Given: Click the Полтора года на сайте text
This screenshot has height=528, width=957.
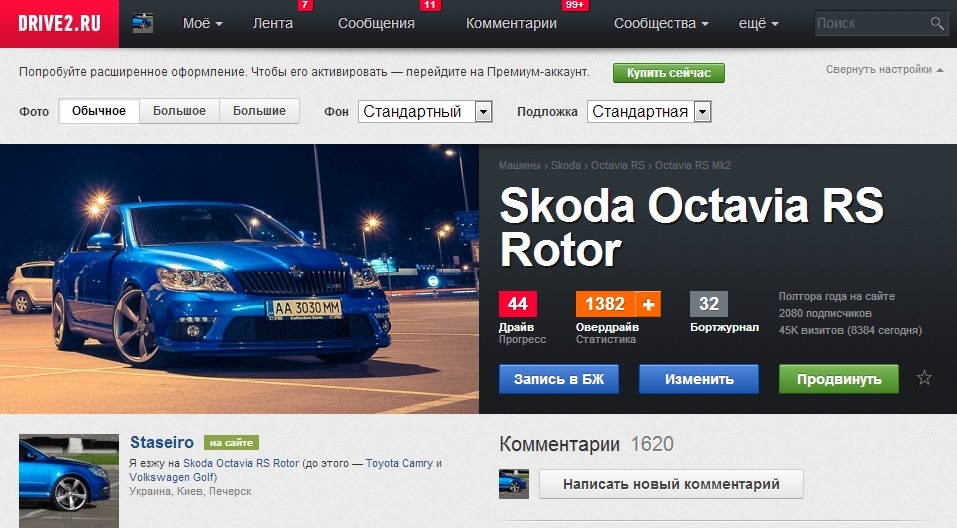Looking at the screenshot, I should pos(837,296).
